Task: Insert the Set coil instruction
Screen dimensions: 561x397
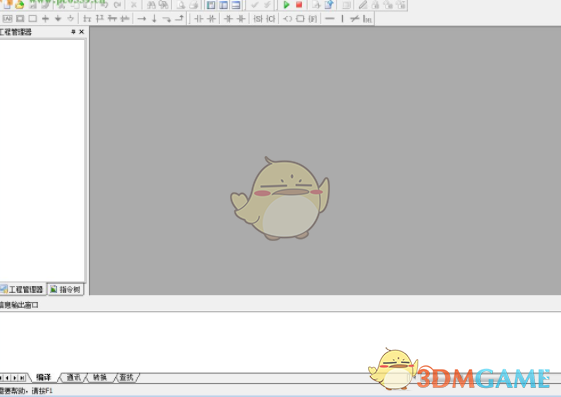Action: tap(258, 19)
